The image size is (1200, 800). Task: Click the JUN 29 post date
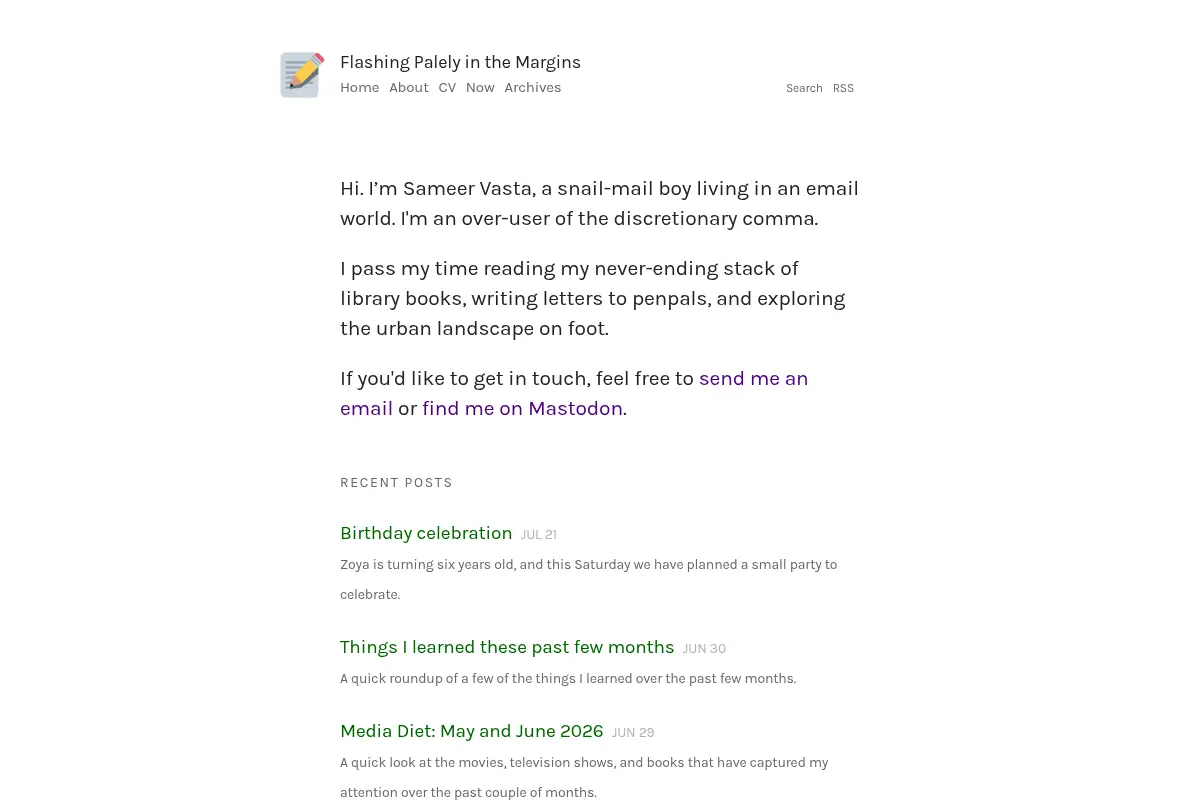[x=633, y=733]
